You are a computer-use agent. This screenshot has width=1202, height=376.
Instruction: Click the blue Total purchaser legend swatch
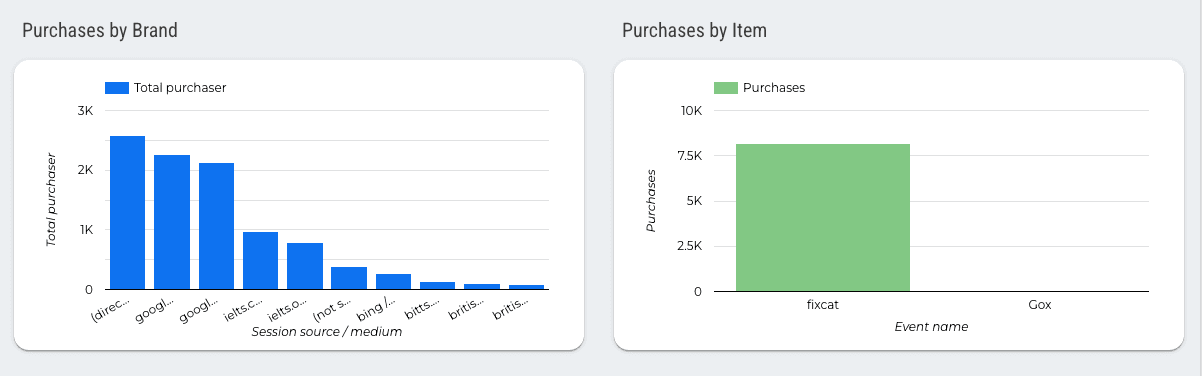117,88
